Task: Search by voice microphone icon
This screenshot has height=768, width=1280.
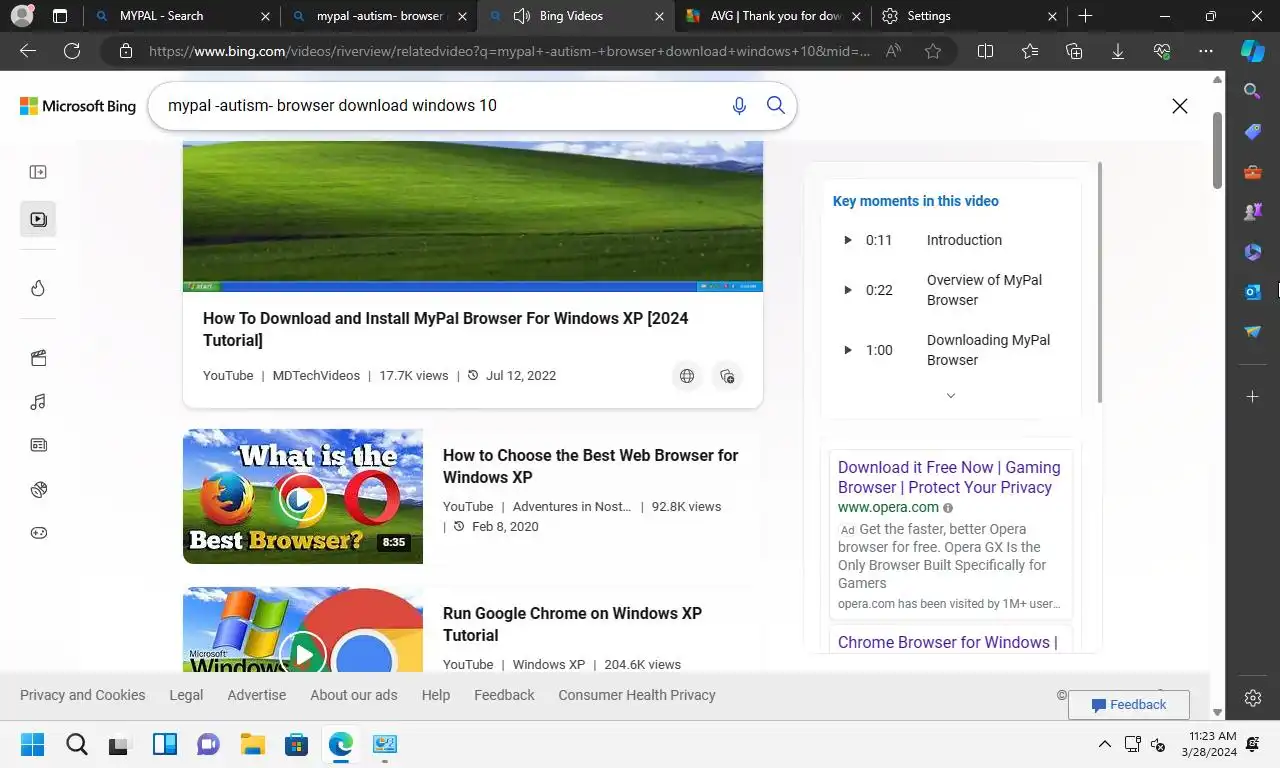Action: coord(739,106)
